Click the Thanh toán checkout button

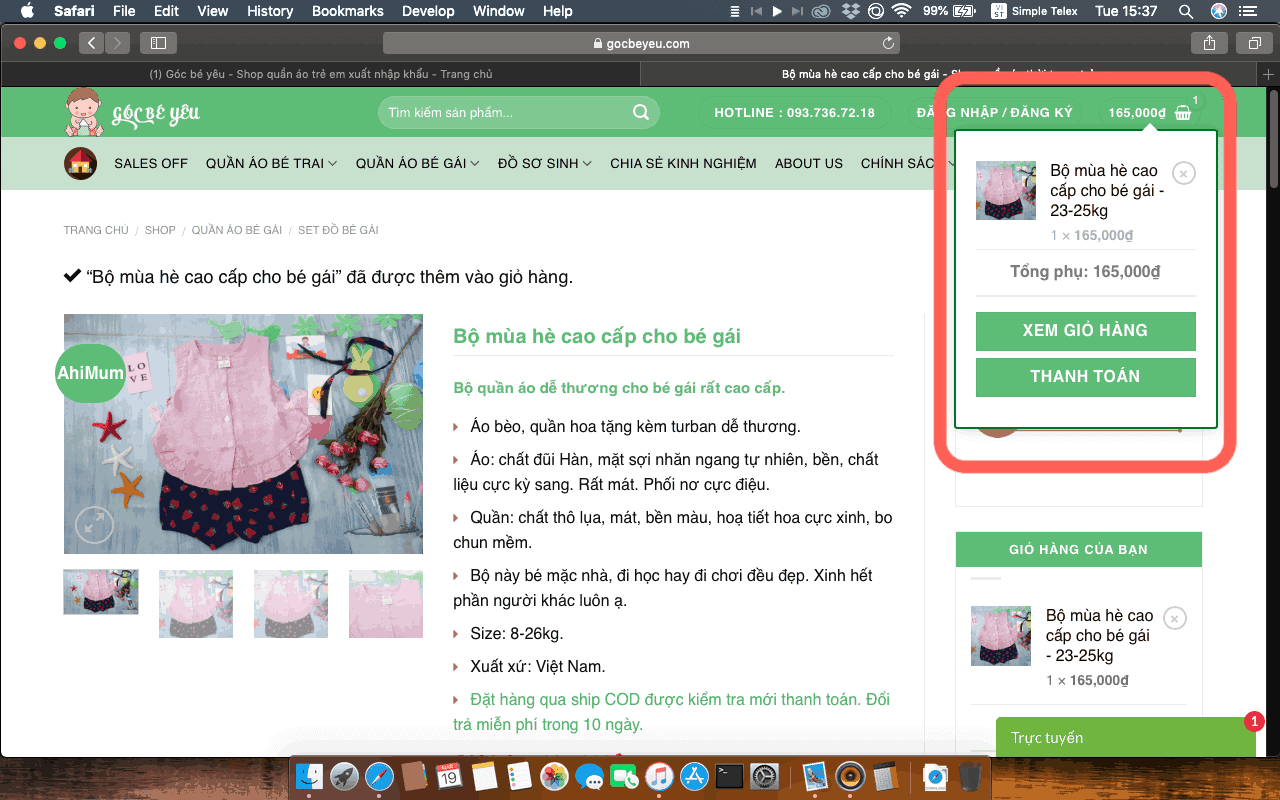[x=1085, y=377]
